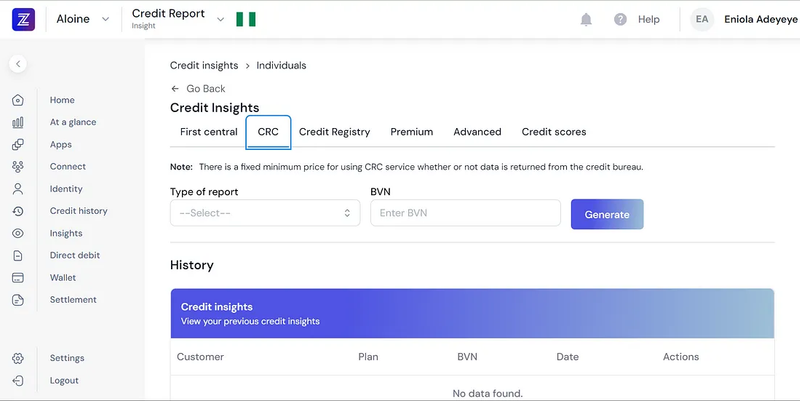Open the Settings gear icon
800x401 pixels.
(x=18, y=358)
